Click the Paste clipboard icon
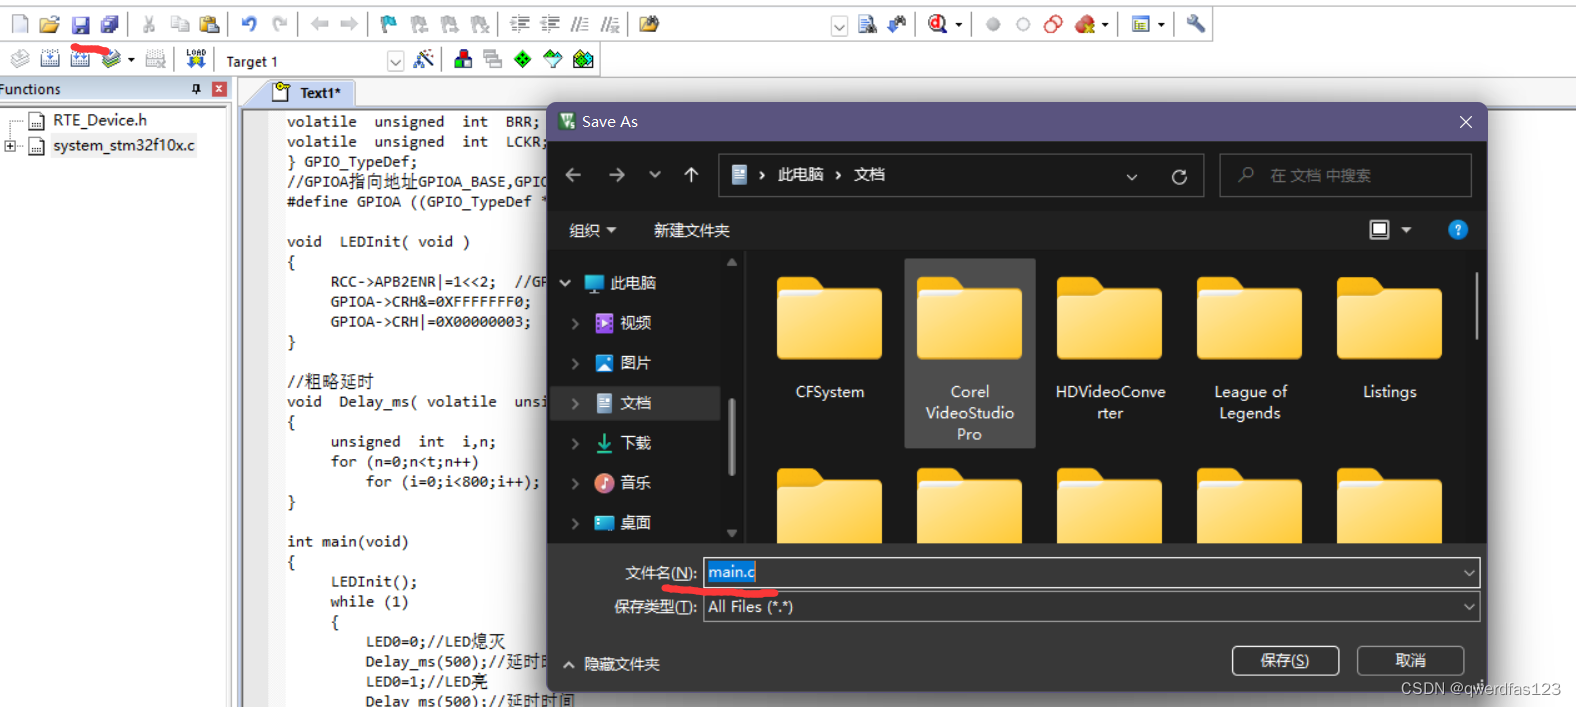Image resolution: width=1576 pixels, height=707 pixels. click(x=209, y=24)
